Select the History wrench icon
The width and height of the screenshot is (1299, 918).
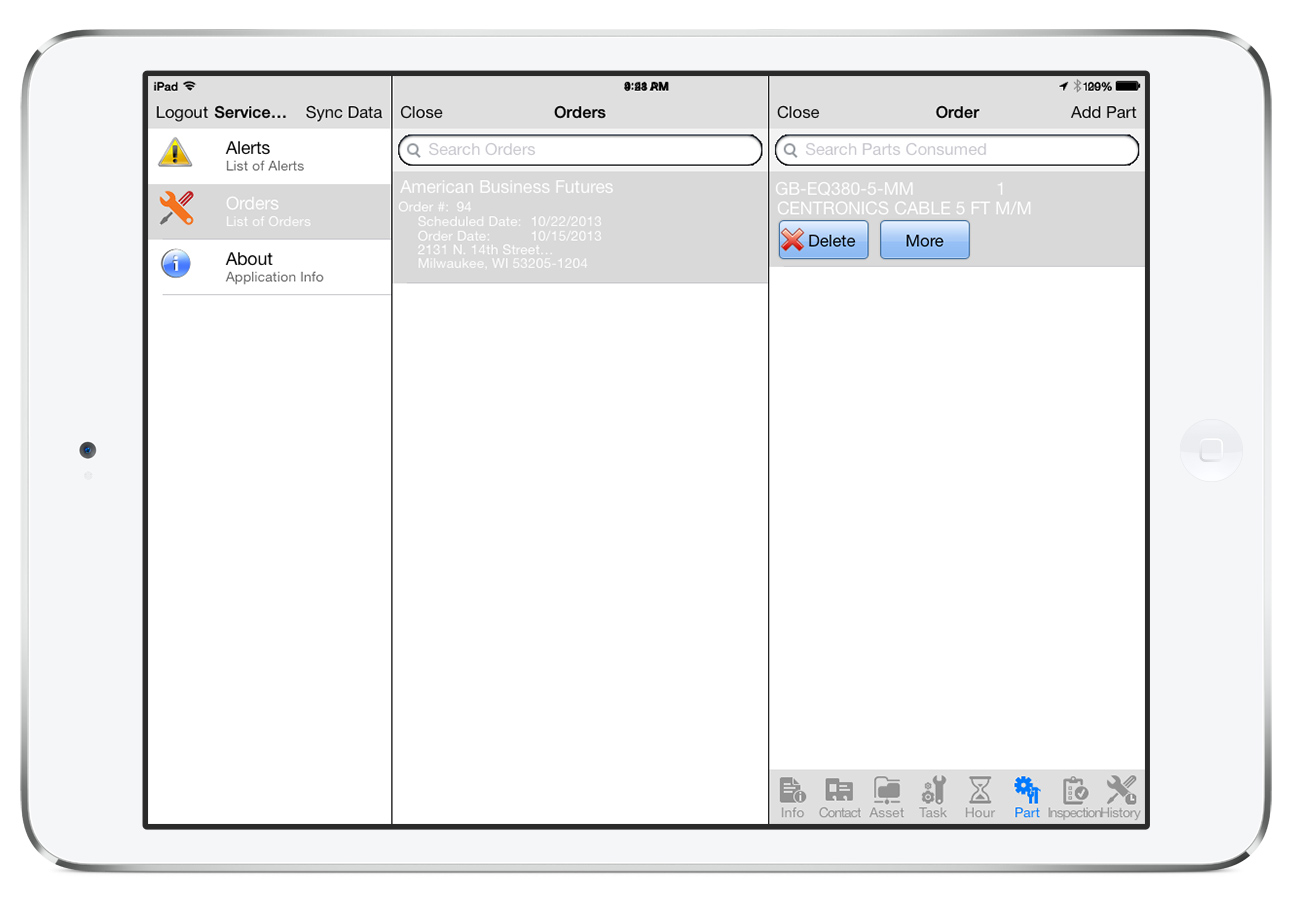click(x=1122, y=795)
